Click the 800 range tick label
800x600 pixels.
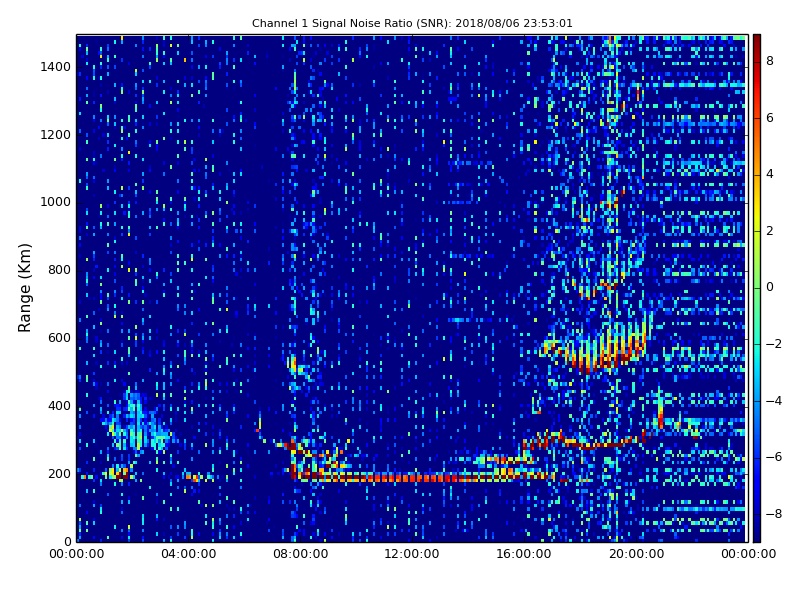pos(59,270)
